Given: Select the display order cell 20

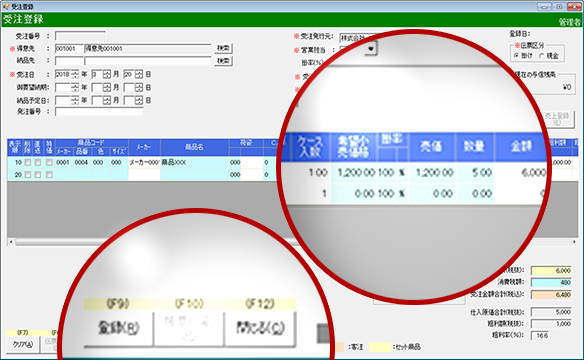Looking at the screenshot, I should click(15, 175).
